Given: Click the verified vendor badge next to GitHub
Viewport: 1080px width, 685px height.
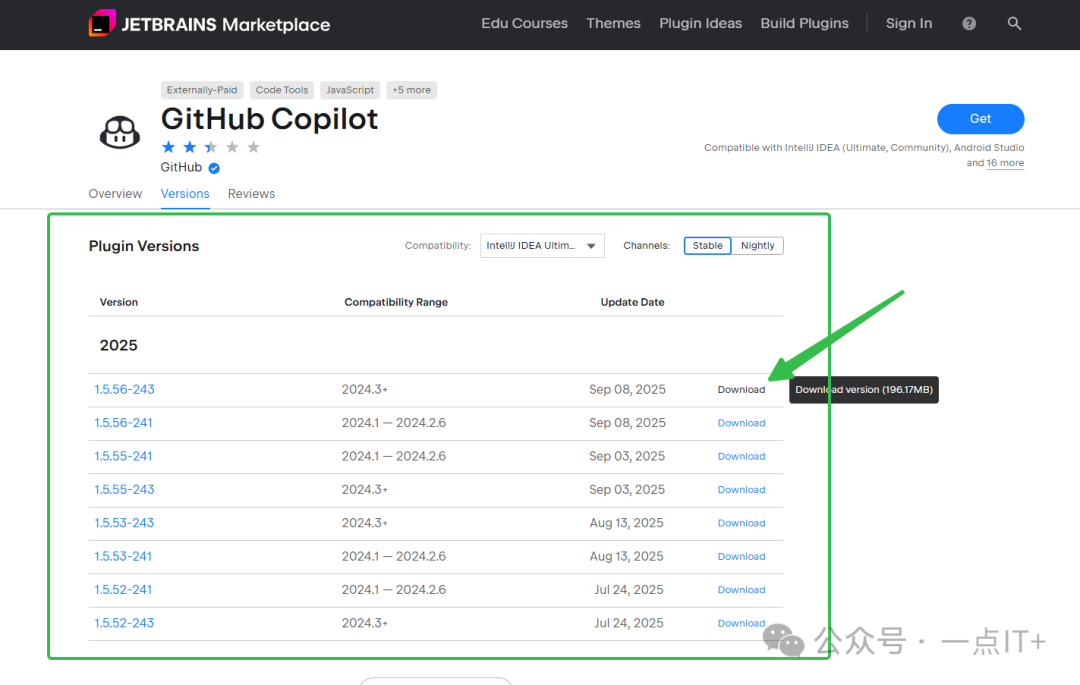Looking at the screenshot, I should click(214, 168).
